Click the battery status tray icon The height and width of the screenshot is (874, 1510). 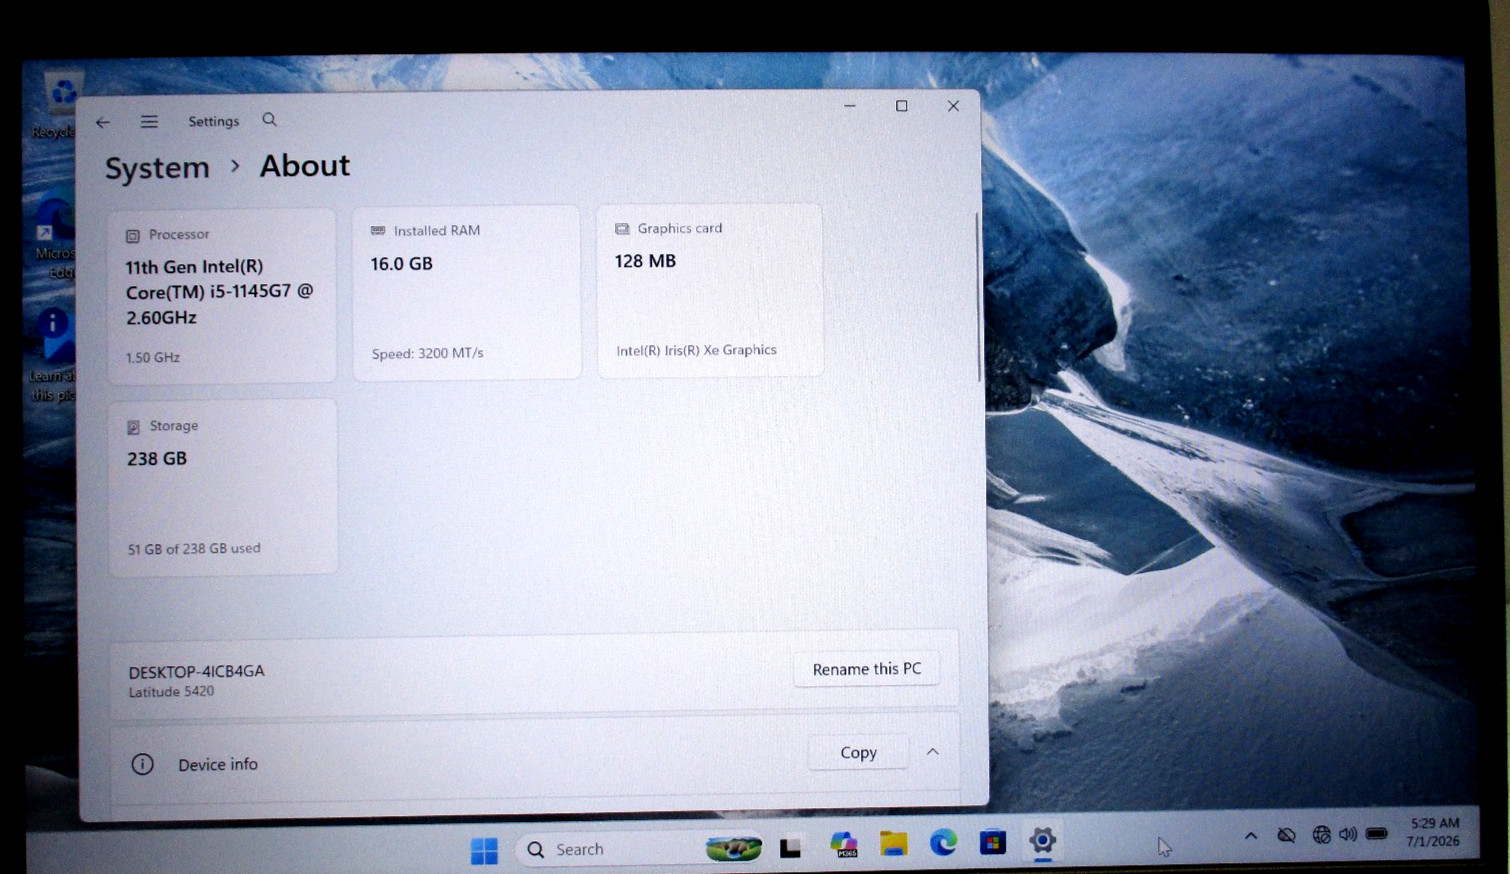[1377, 833]
